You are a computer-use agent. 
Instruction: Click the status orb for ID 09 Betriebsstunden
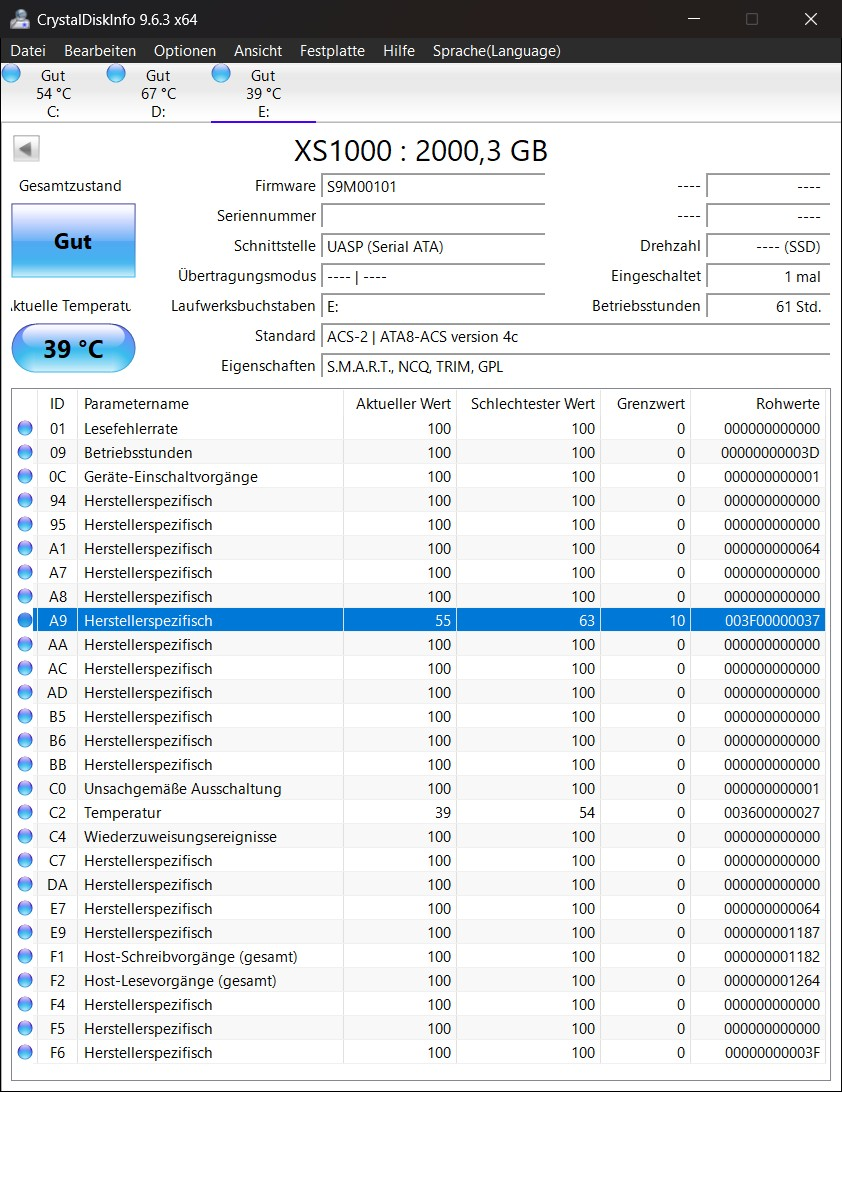pos(25,453)
